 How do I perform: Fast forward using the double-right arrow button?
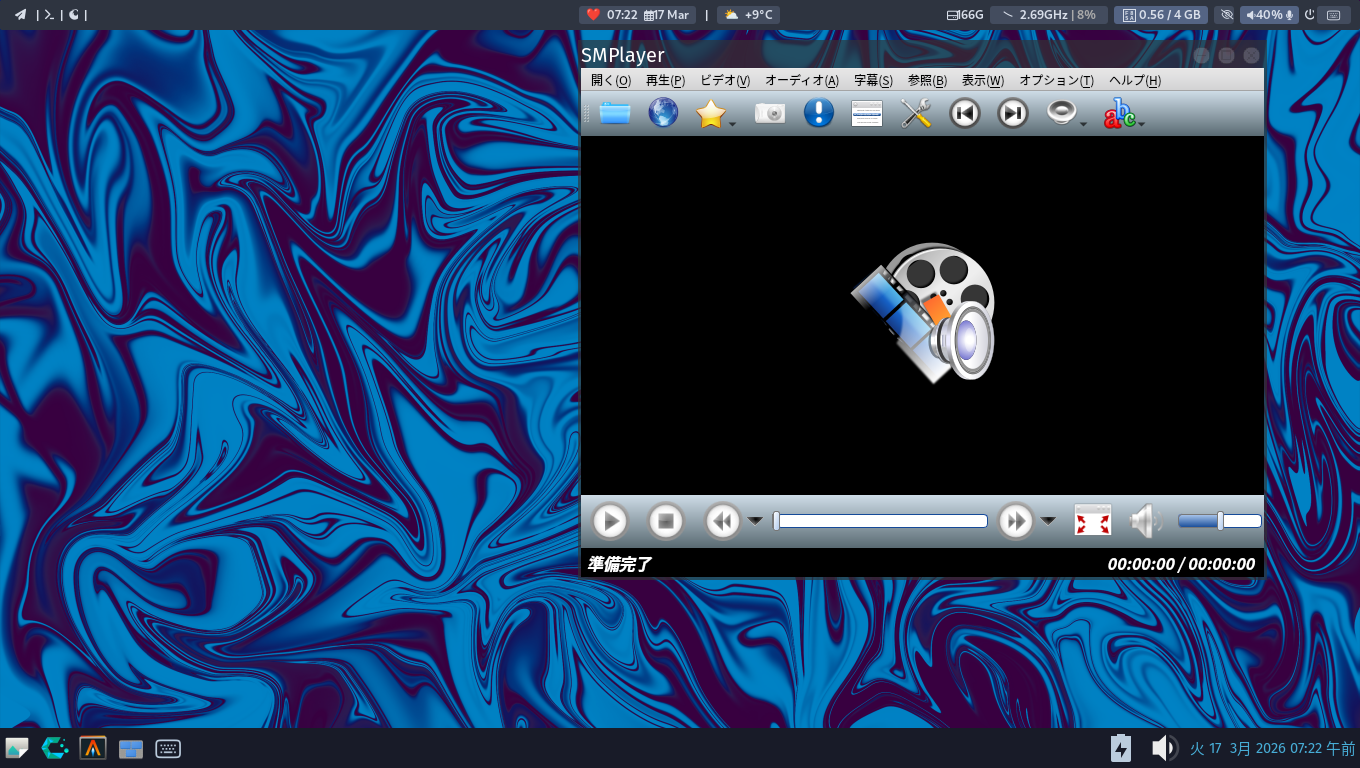1015,521
